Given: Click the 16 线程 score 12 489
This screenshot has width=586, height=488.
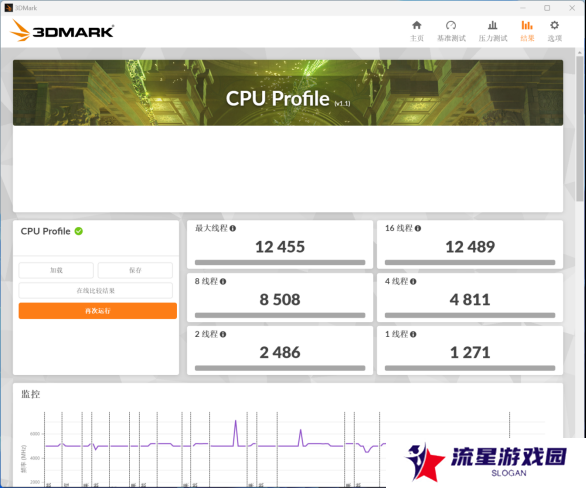Looking at the screenshot, I should pos(470,247).
